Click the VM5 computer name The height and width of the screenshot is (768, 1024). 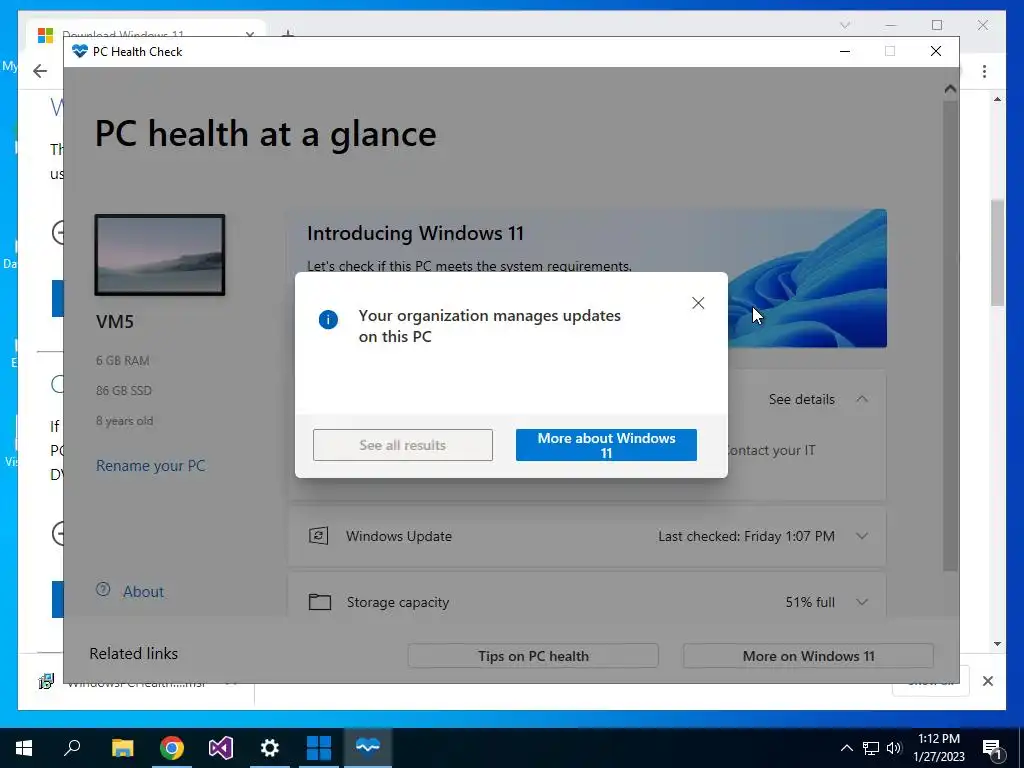pos(115,321)
